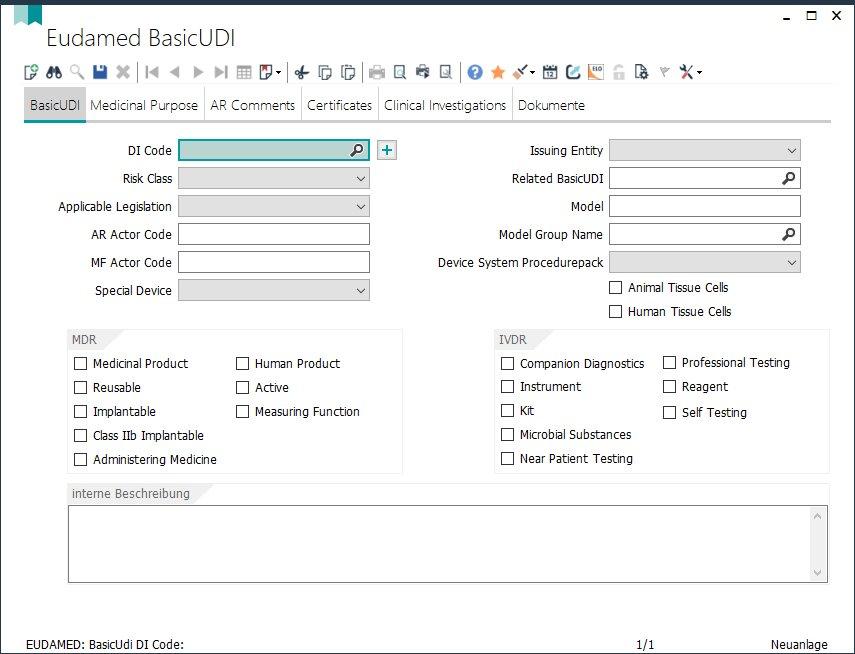Click into the AR Actor Code field
This screenshot has height=654, width=855.
tap(274, 235)
